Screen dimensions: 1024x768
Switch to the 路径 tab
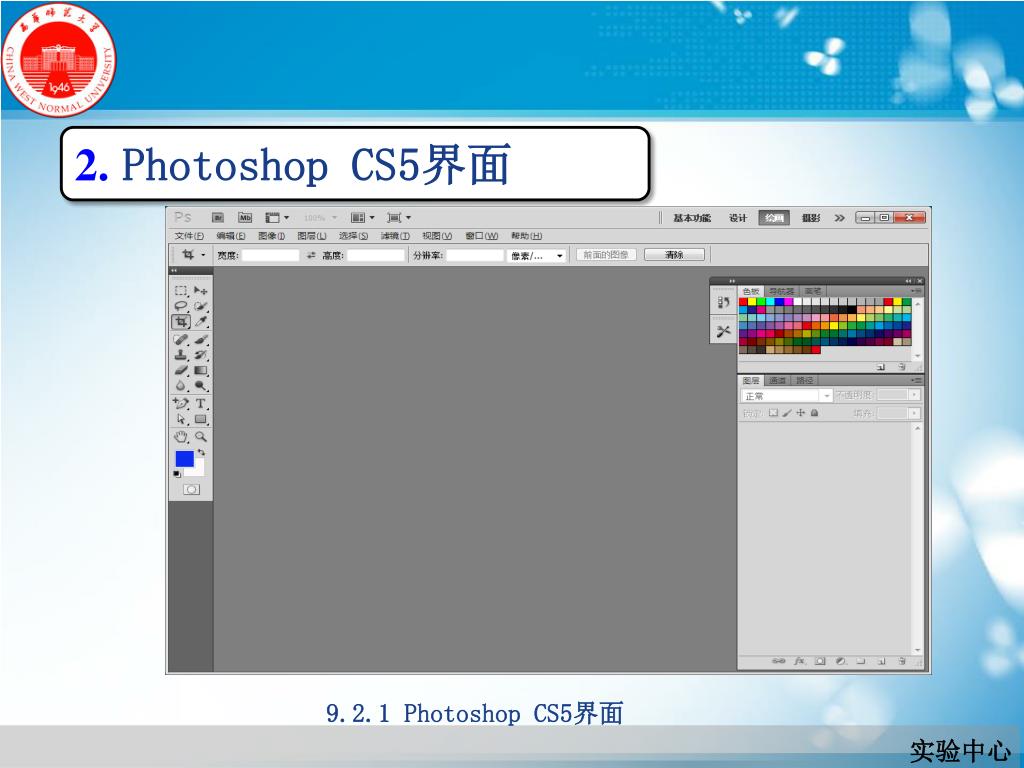click(805, 380)
